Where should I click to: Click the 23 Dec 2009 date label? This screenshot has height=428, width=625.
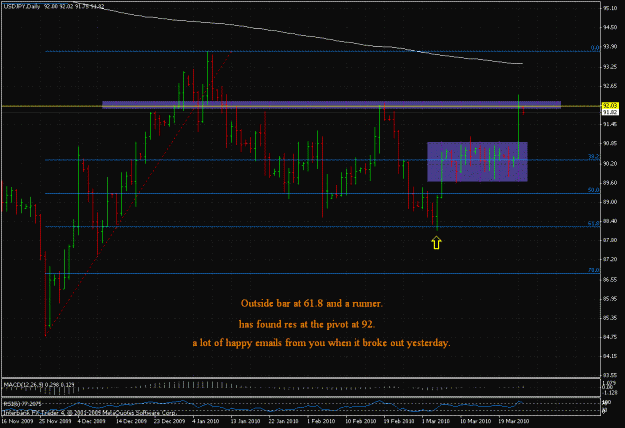169,421
